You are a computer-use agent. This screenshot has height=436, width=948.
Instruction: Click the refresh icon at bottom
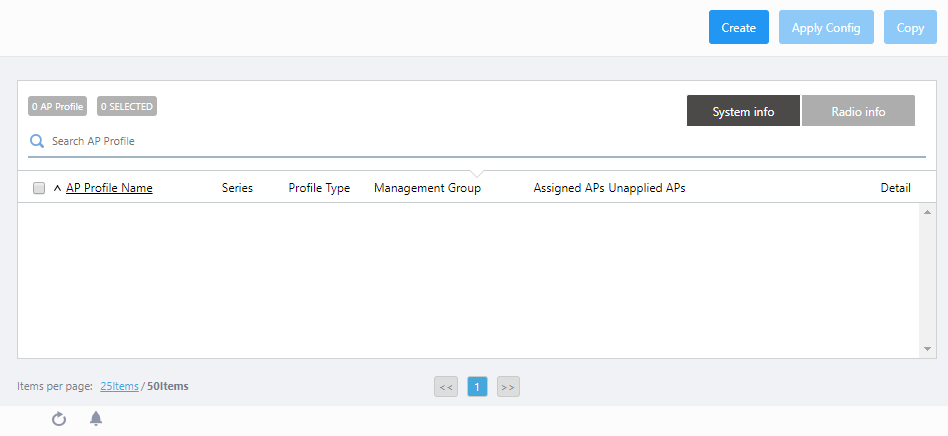[59, 419]
